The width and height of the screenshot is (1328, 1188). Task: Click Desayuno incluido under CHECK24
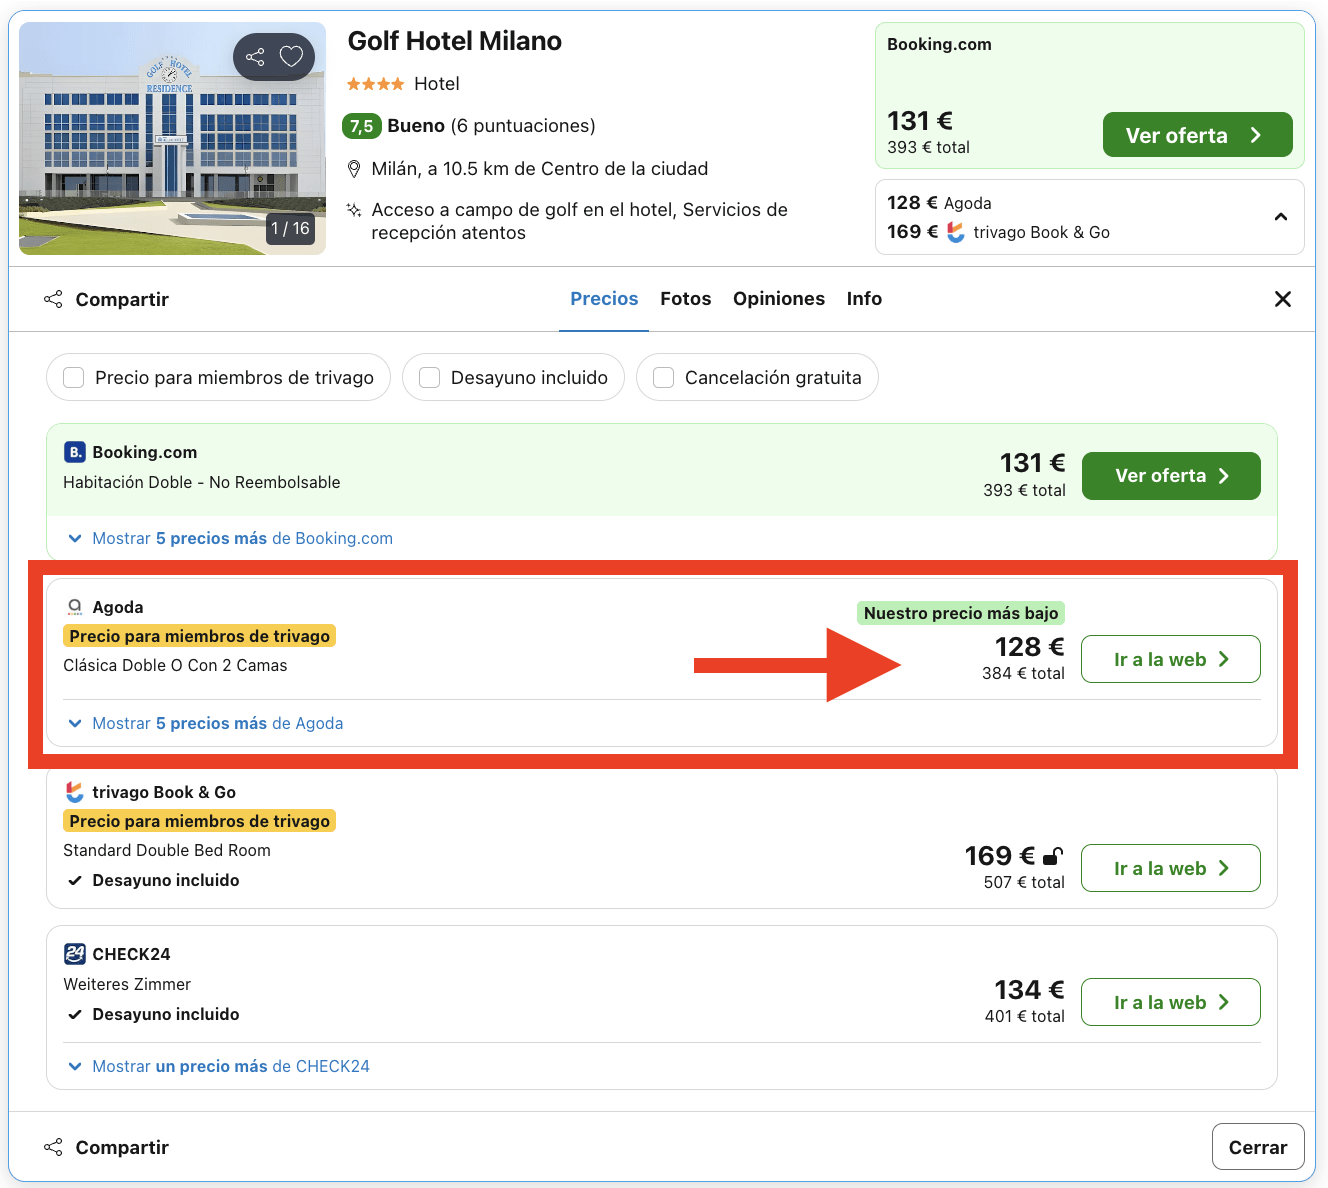[x=165, y=1014]
